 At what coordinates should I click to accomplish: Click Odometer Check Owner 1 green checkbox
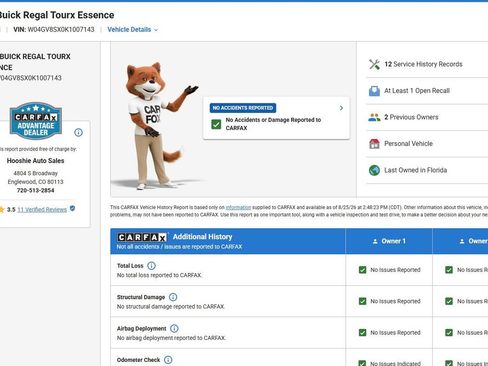coord(362,363)
